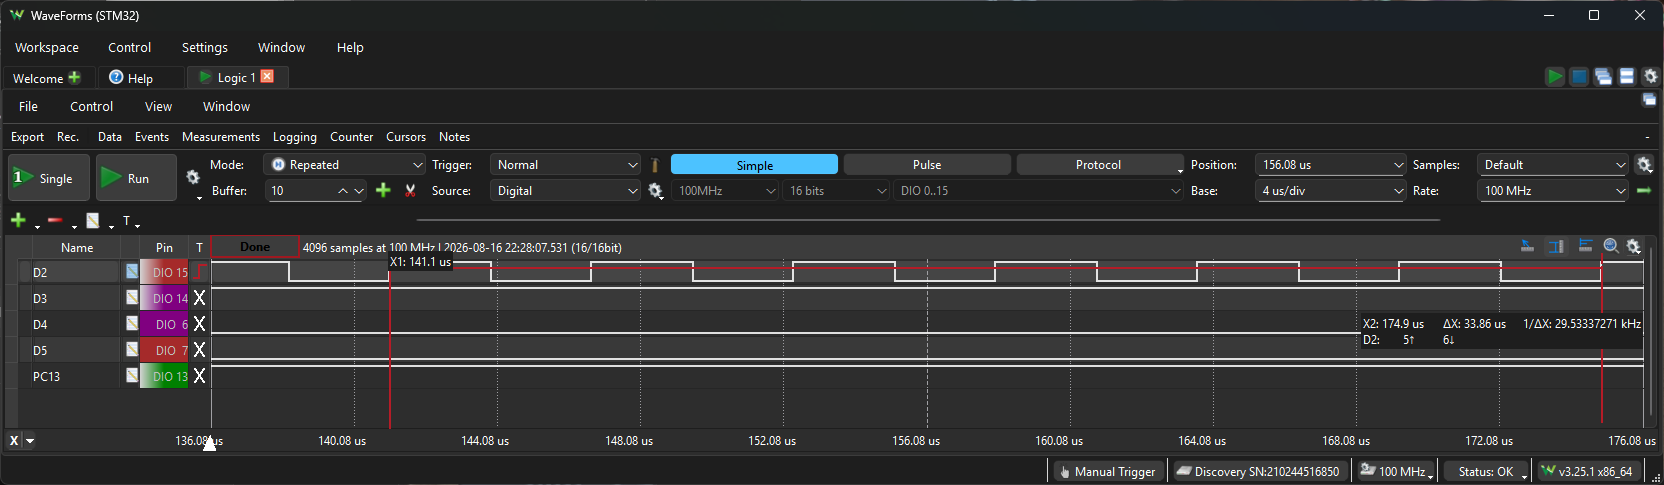
Task: Open the Samples Default dropdown
Action: pos(1553,165)
